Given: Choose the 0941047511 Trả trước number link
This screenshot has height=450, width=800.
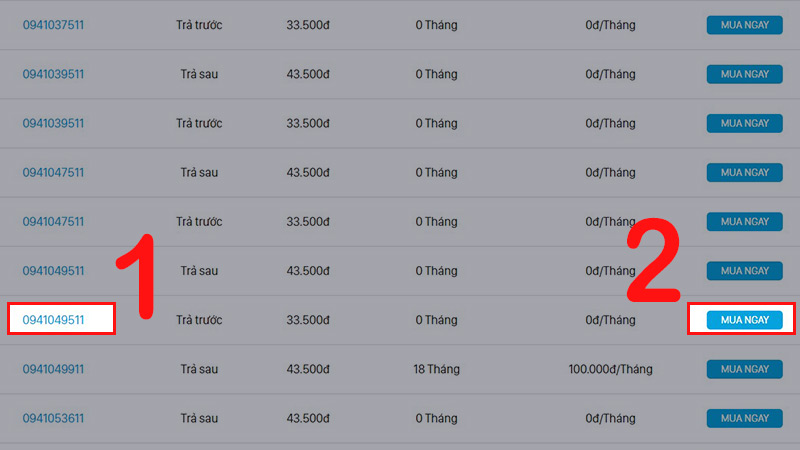Looking at the screenshot, I should pos(53,221).
